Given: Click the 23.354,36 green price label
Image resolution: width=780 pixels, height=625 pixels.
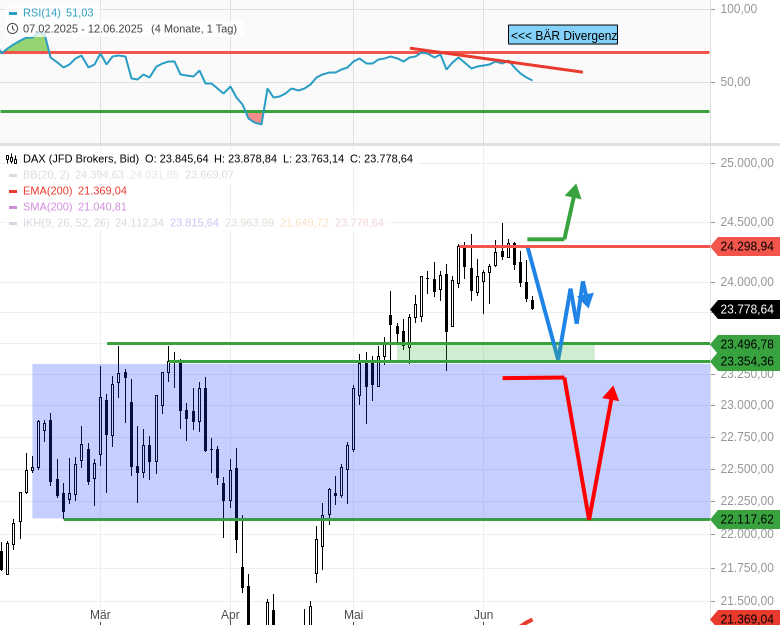Looking at the screenshot, I should pyautogui.click(x=746, y=361).
